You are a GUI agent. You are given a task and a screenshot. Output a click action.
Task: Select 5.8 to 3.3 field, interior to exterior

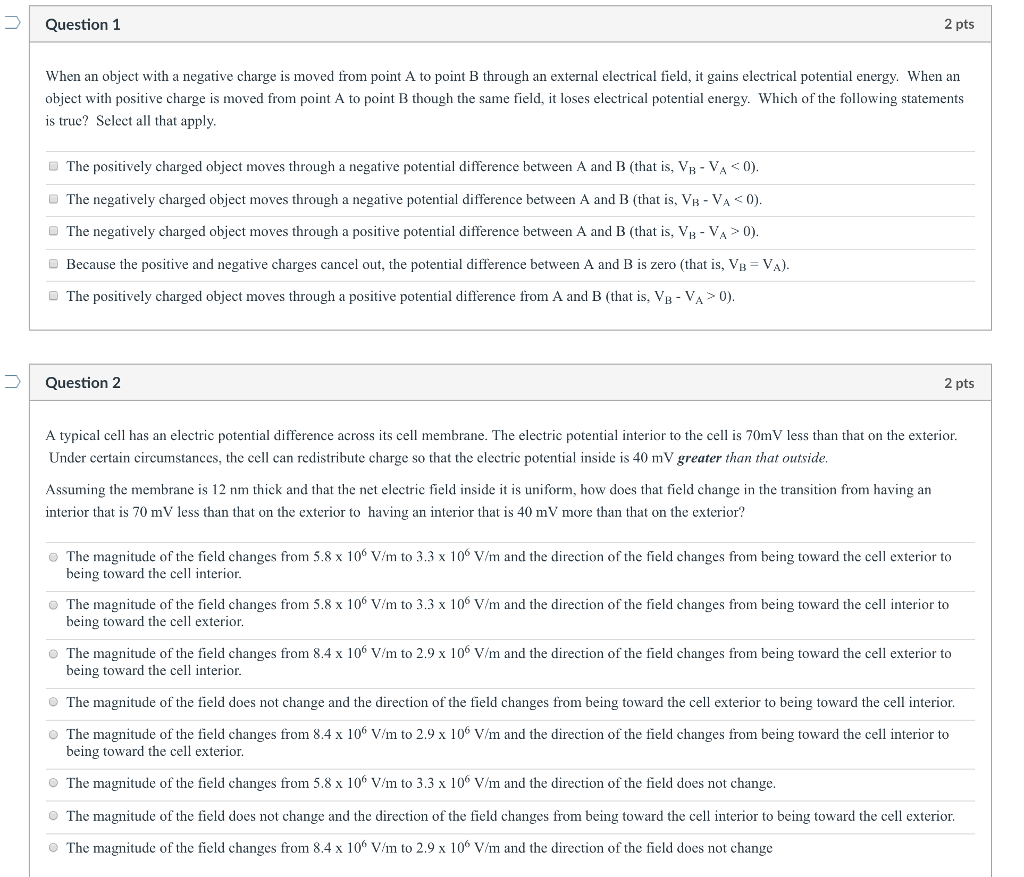53,605
